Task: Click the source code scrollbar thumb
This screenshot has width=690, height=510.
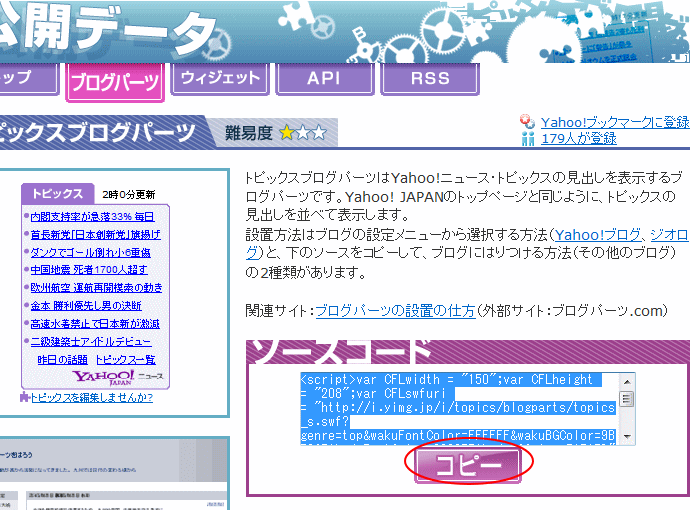Action: (627, 399)
